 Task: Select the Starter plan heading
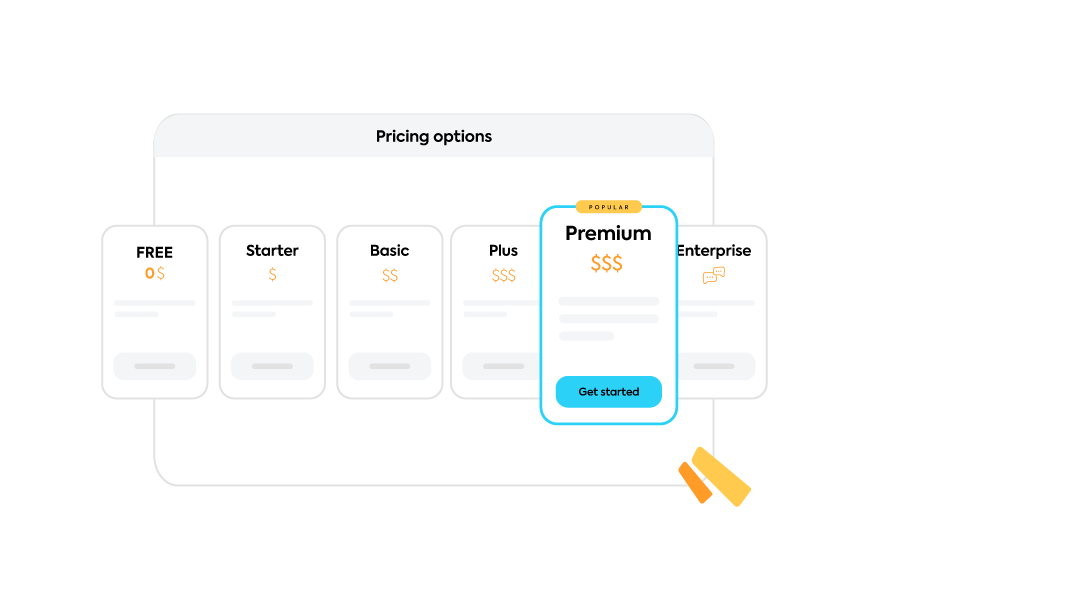click(272, 250)
